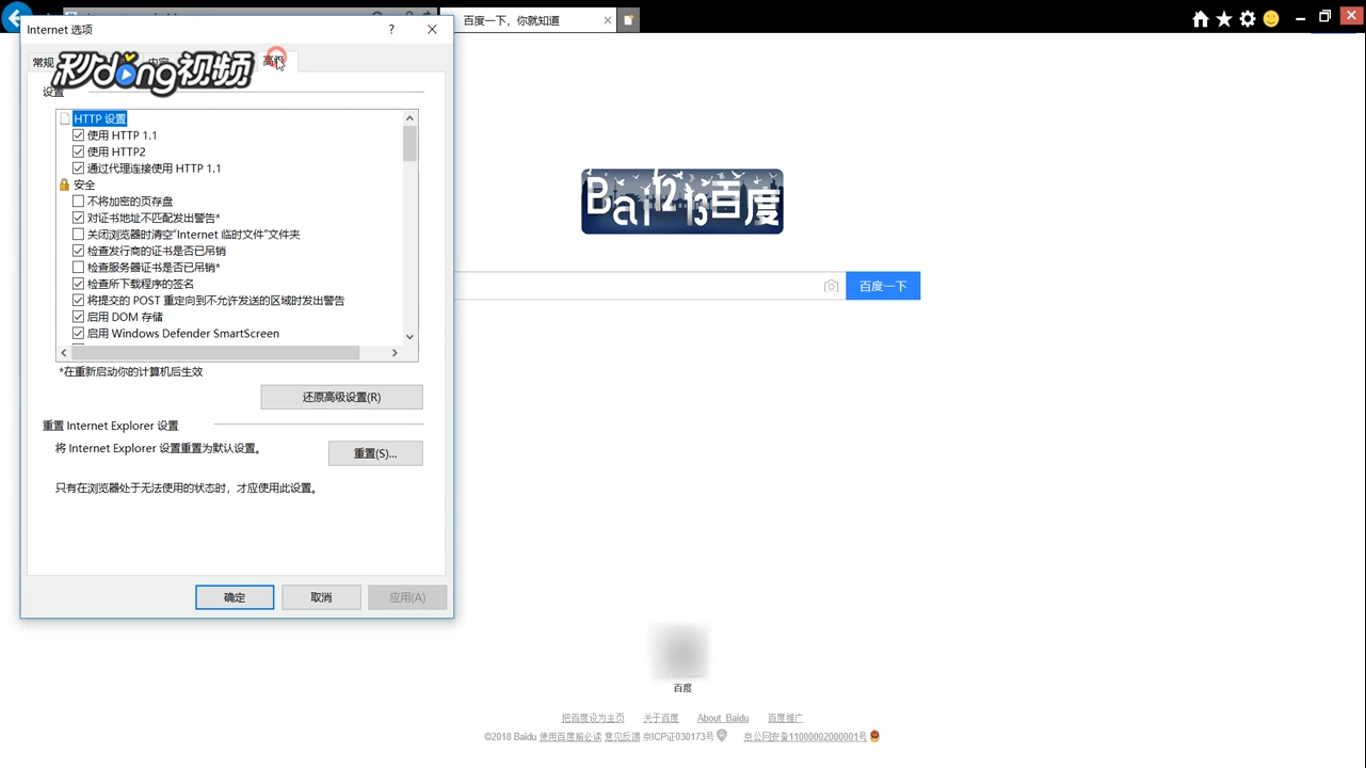Enable 关闭浏览器时清空 Internet 临时文件 checkbox
Screen dimensions: 1366x768
pyautogui.click(x=79, y=234)
